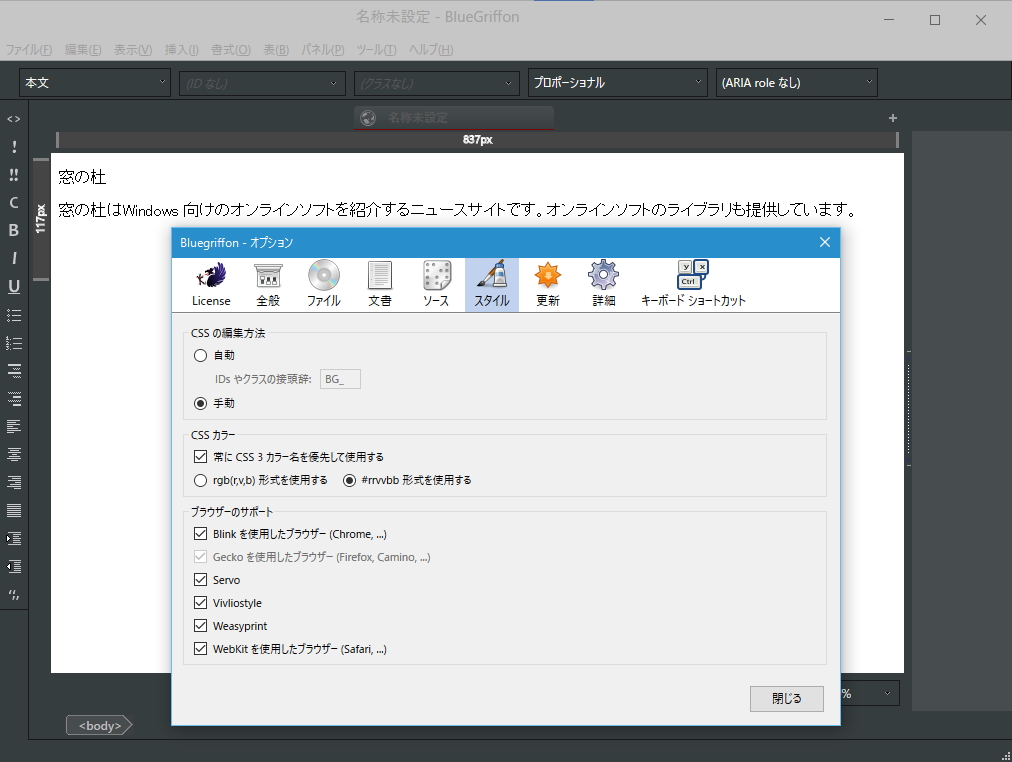1012x762 pixels.
Task: Open the 挿入 menu
Action: coord(181,50)
